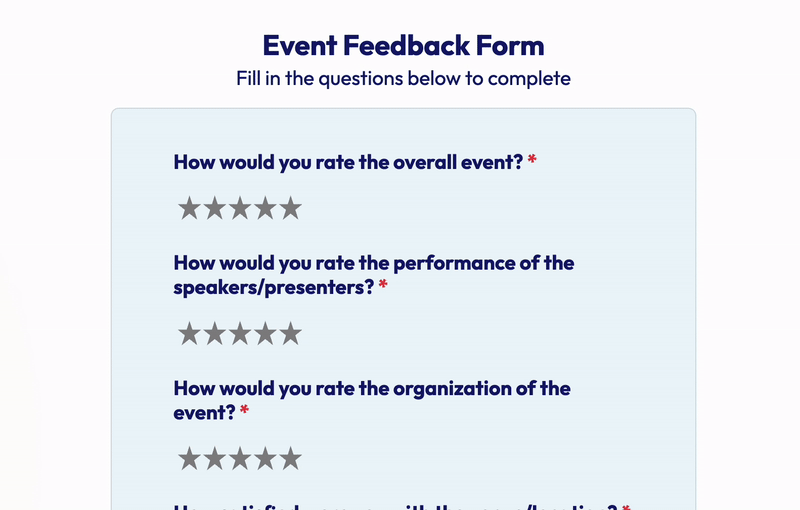Click the speakers/presenters performance question label
Screen dimensions: 800x510
373,275
